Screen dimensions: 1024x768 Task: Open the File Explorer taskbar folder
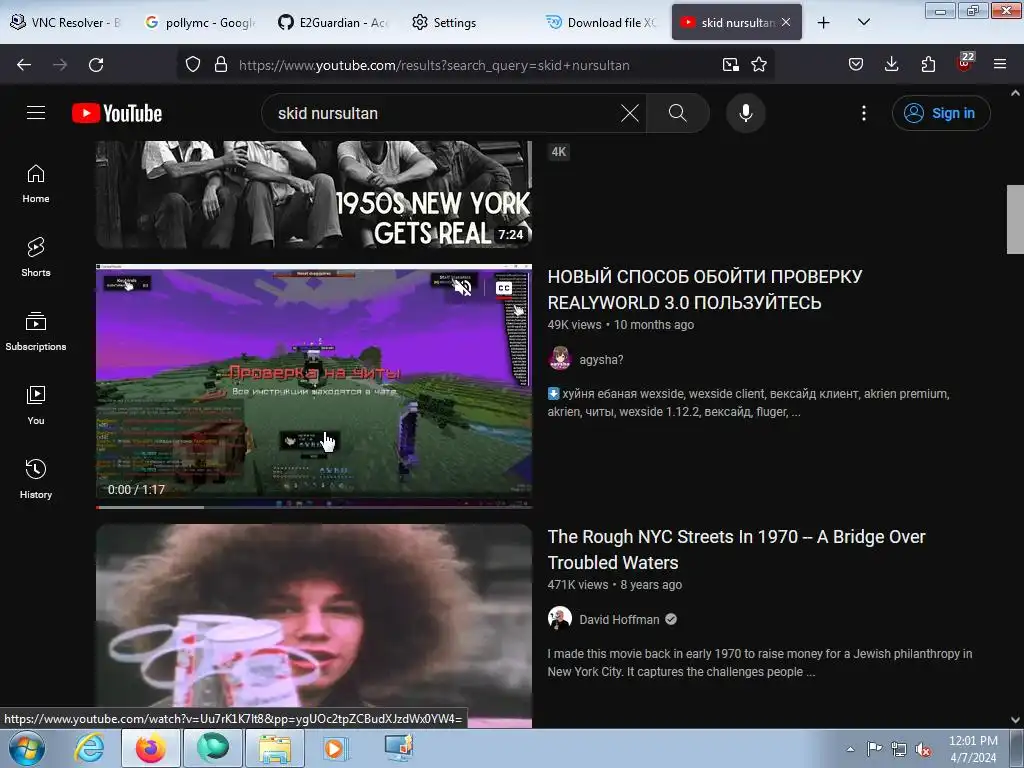coord(274,748)
